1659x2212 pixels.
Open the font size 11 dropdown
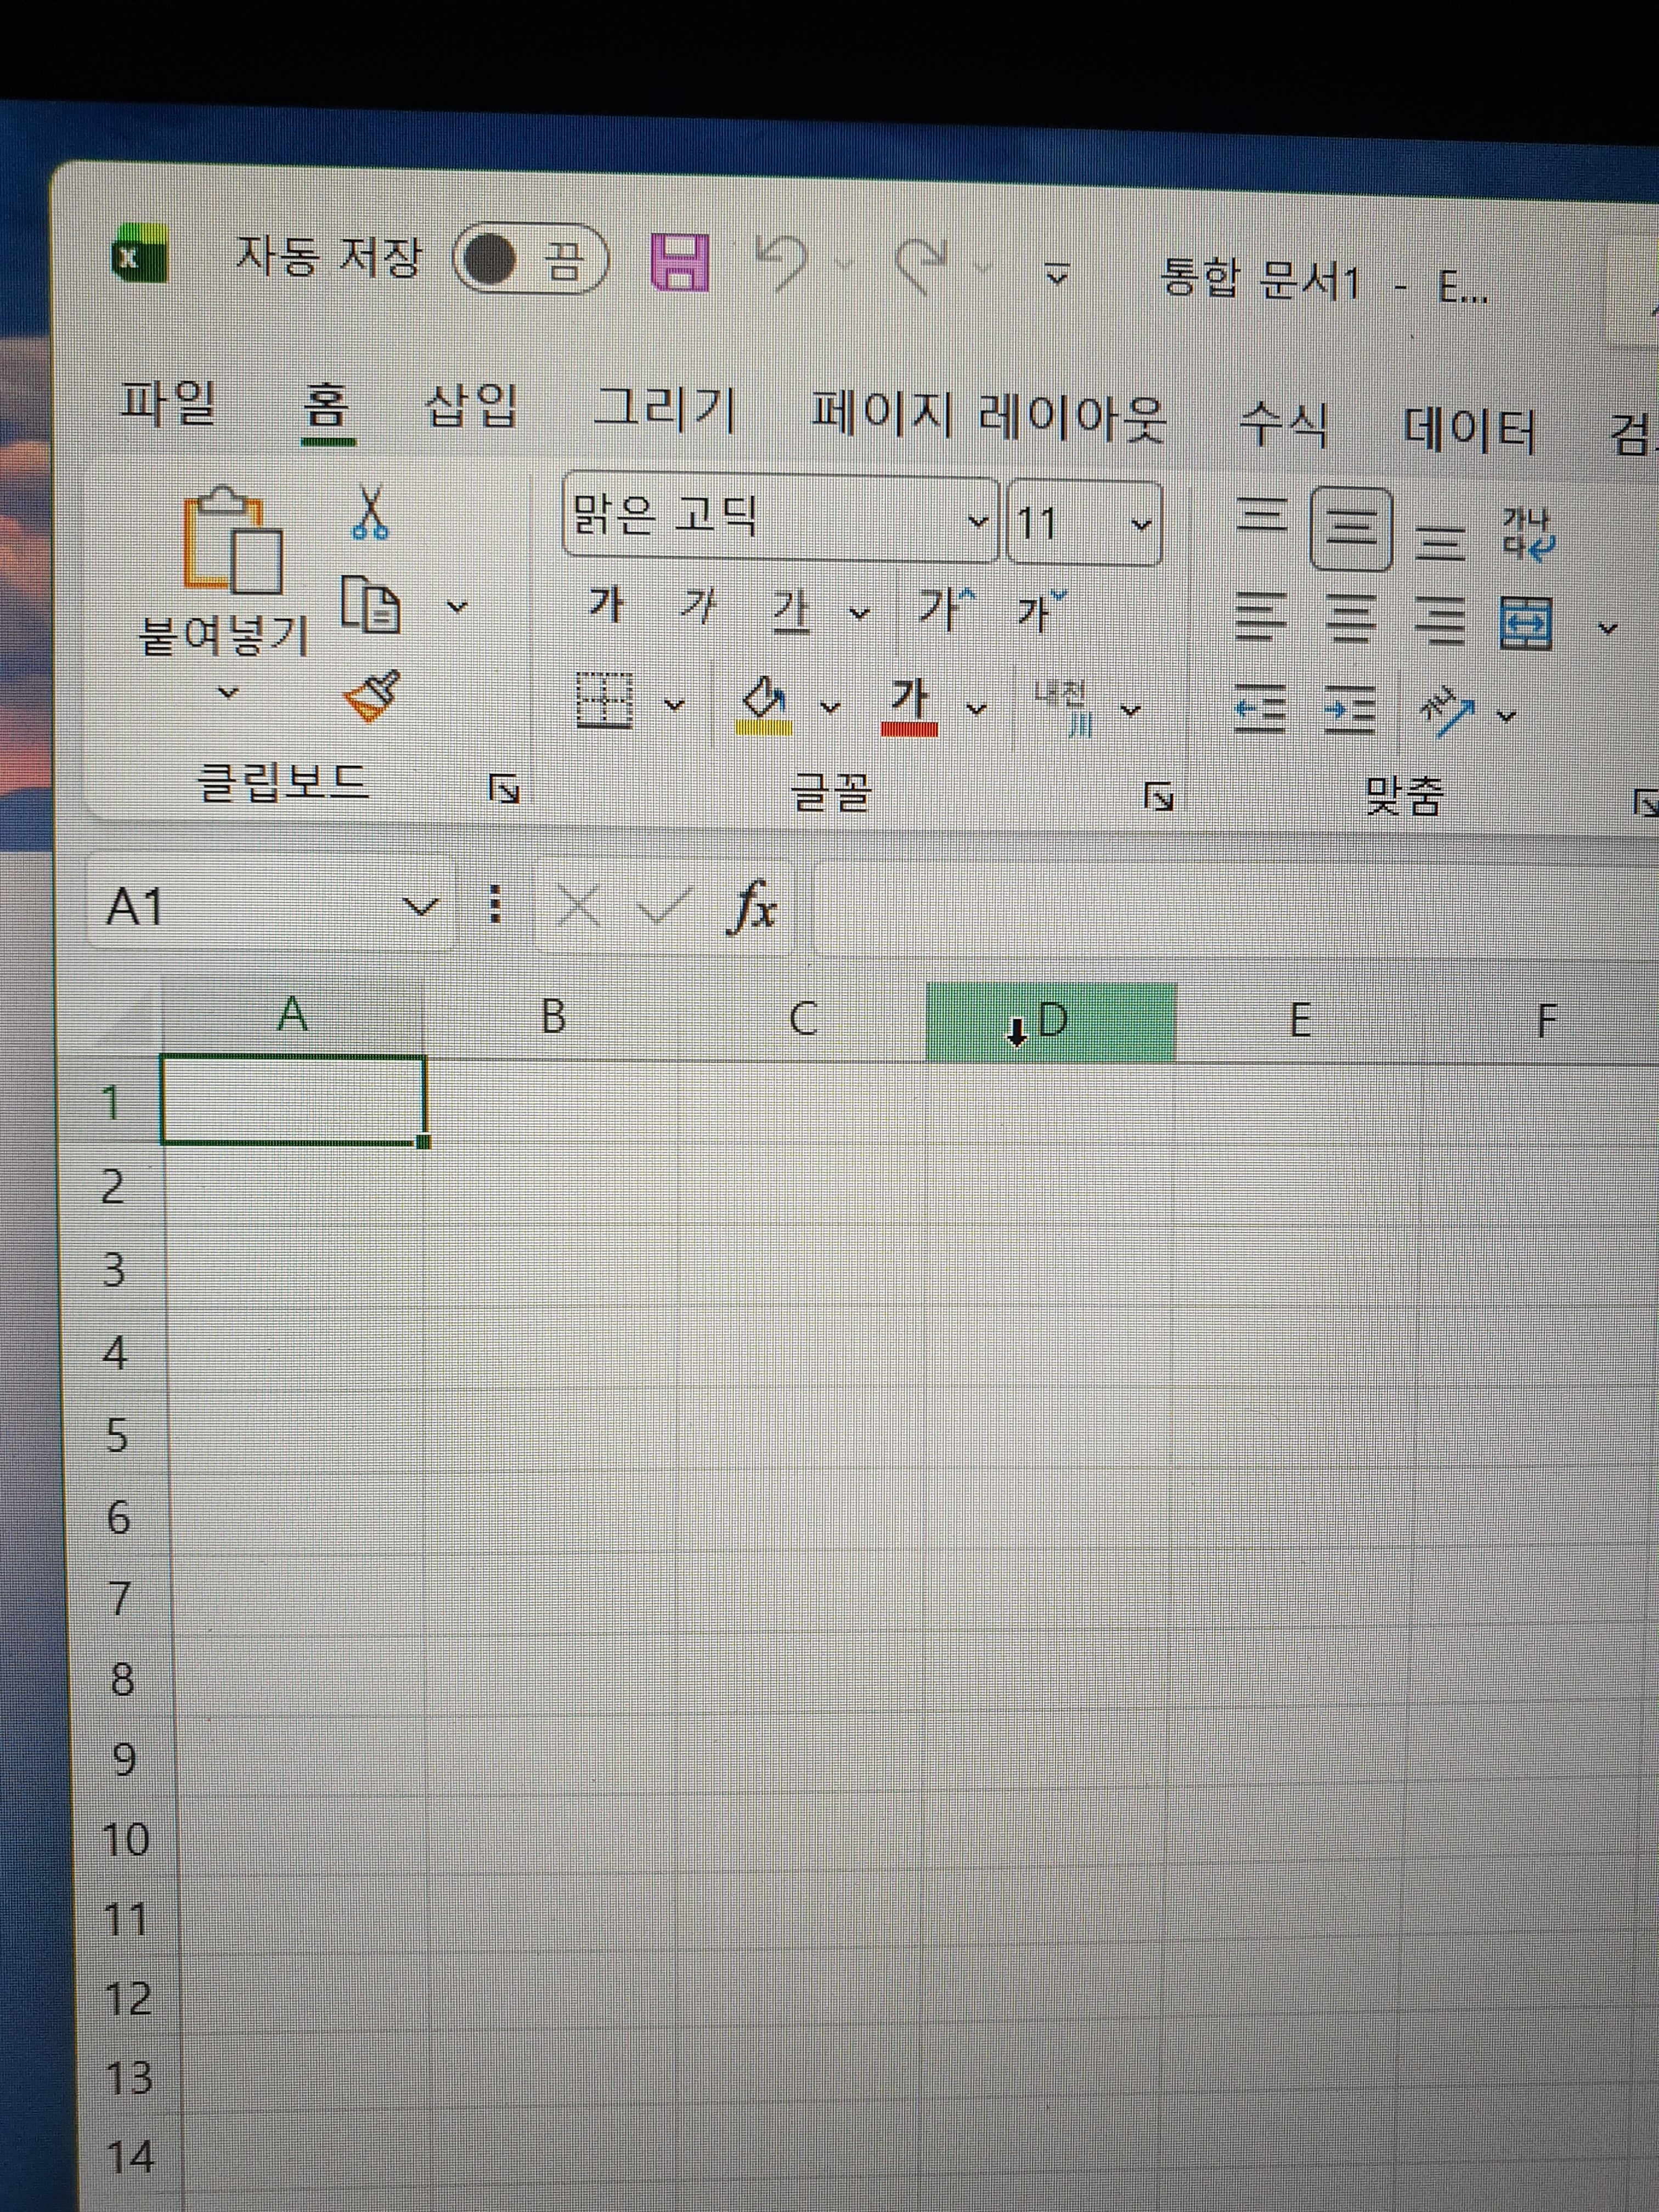(x=1141, y=524)
